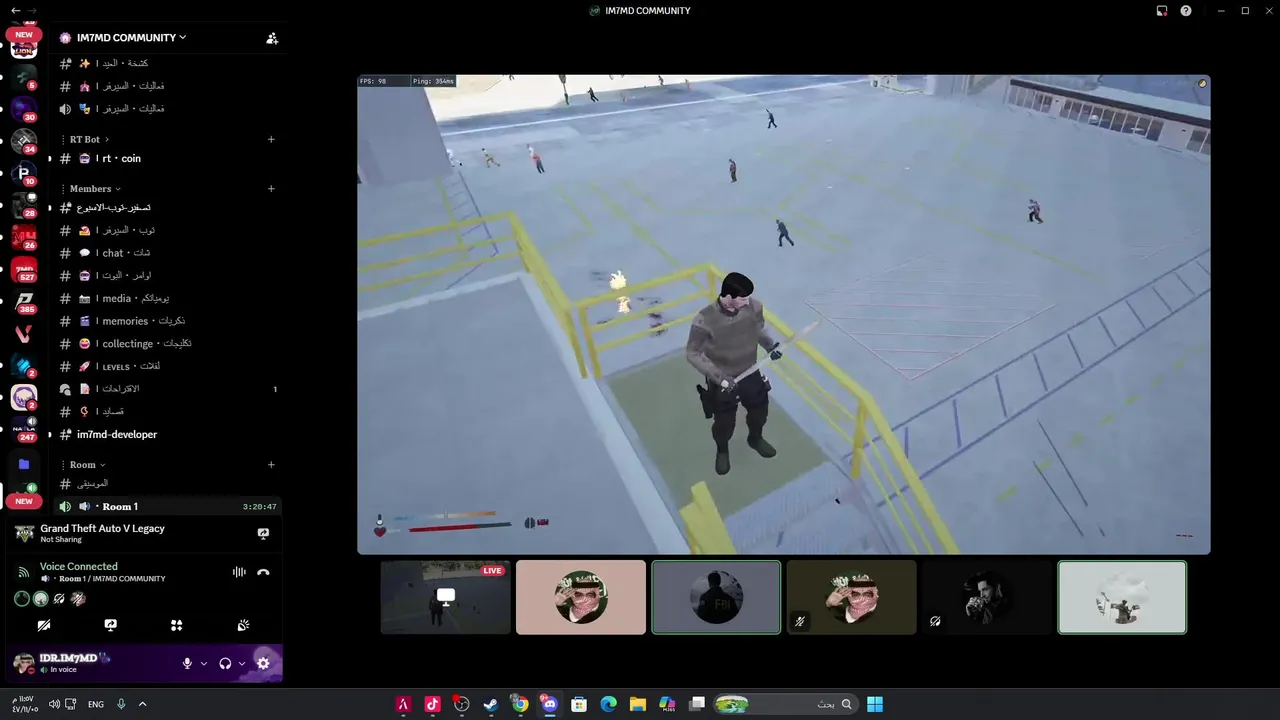Open the server folder icon

click(x=24, y=464)
